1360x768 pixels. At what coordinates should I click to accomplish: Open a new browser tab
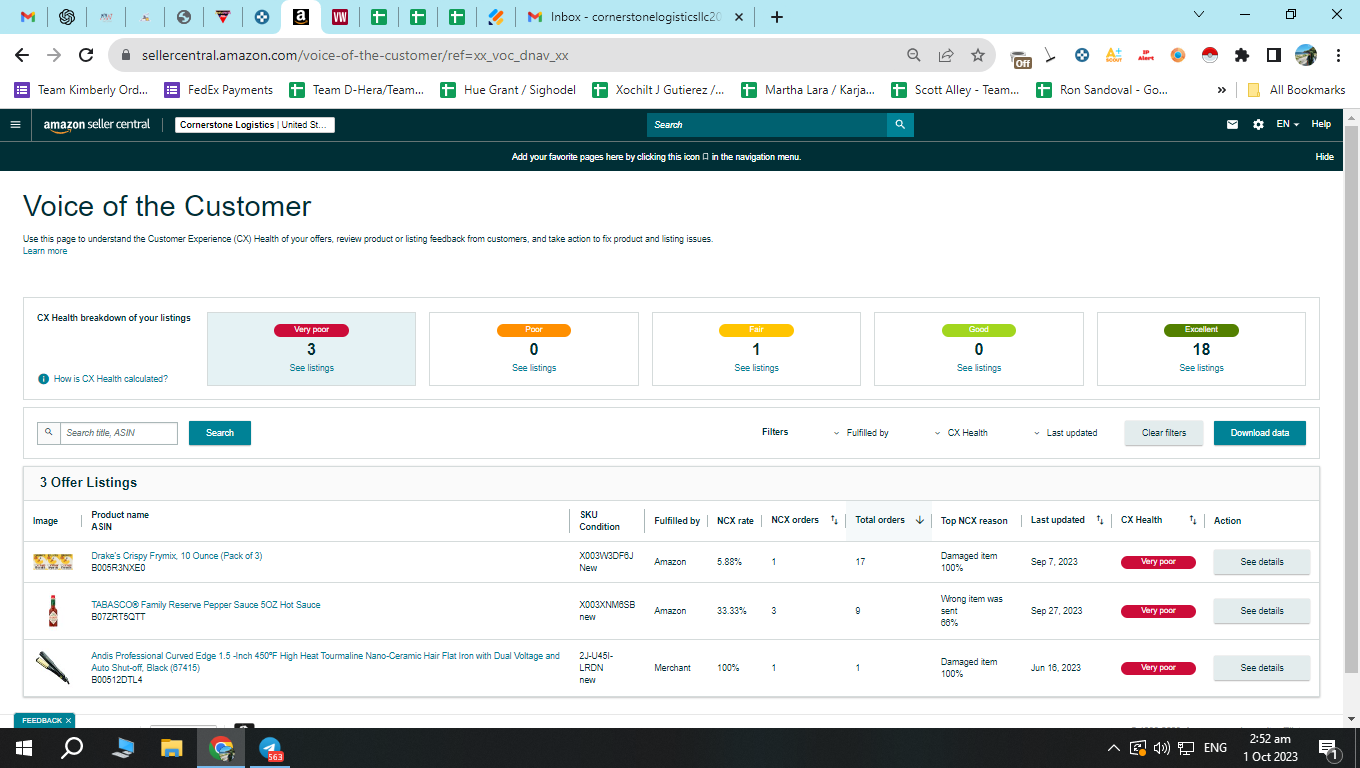pos(777,17)
